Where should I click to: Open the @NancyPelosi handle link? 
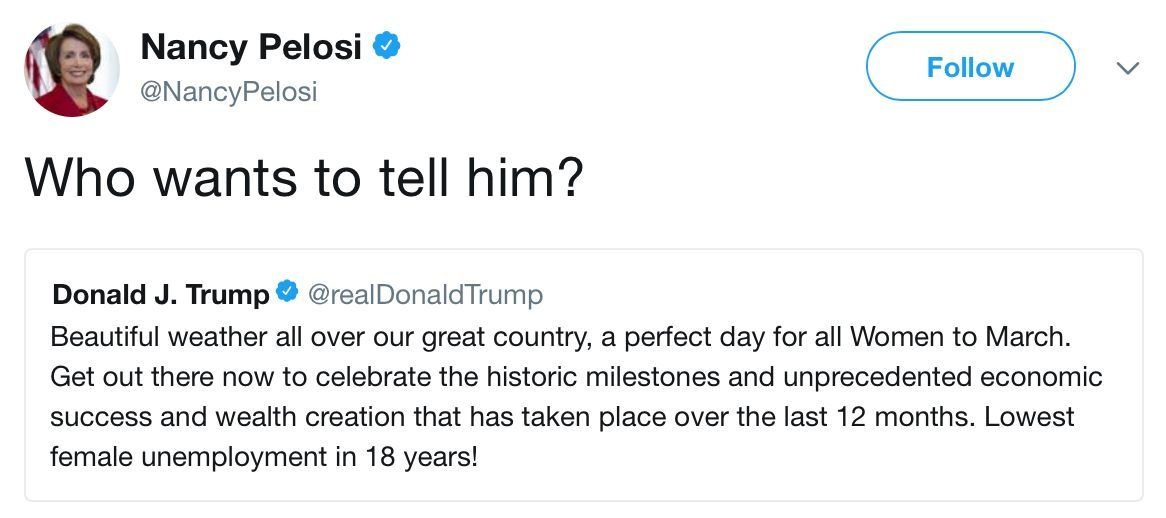(x=229, y=92)
